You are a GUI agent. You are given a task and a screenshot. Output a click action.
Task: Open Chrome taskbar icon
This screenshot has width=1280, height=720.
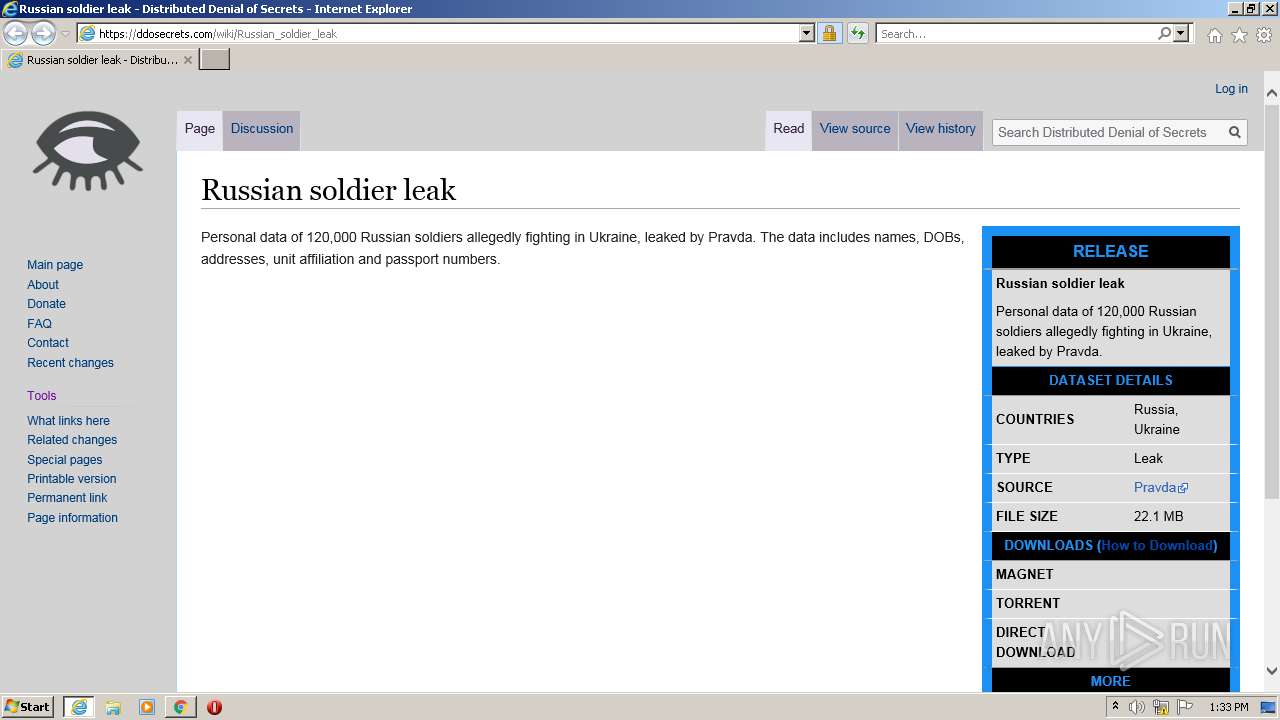[180, 707]
